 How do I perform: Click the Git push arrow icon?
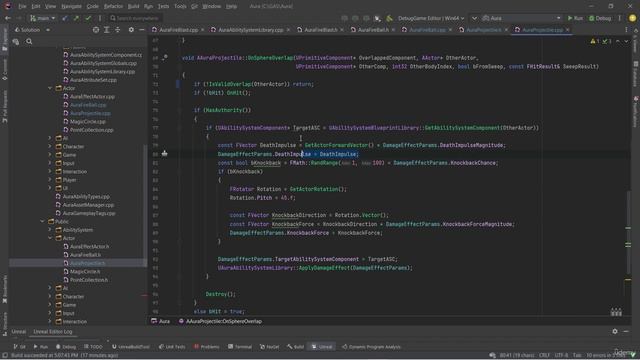(x=76, y=18)
